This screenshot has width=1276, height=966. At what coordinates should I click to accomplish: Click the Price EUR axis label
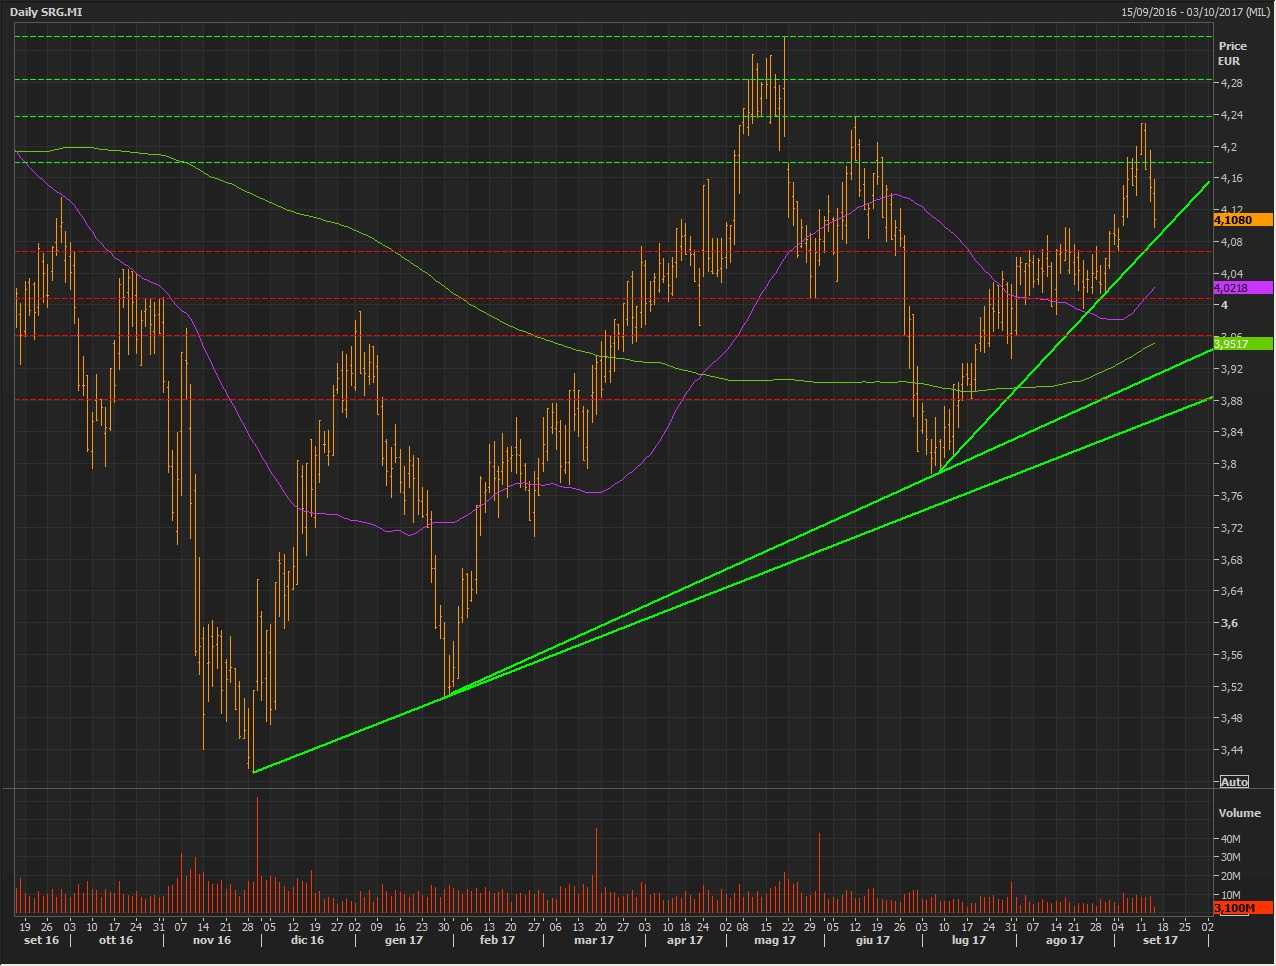pyautogui.click(x=1232, y=53)
